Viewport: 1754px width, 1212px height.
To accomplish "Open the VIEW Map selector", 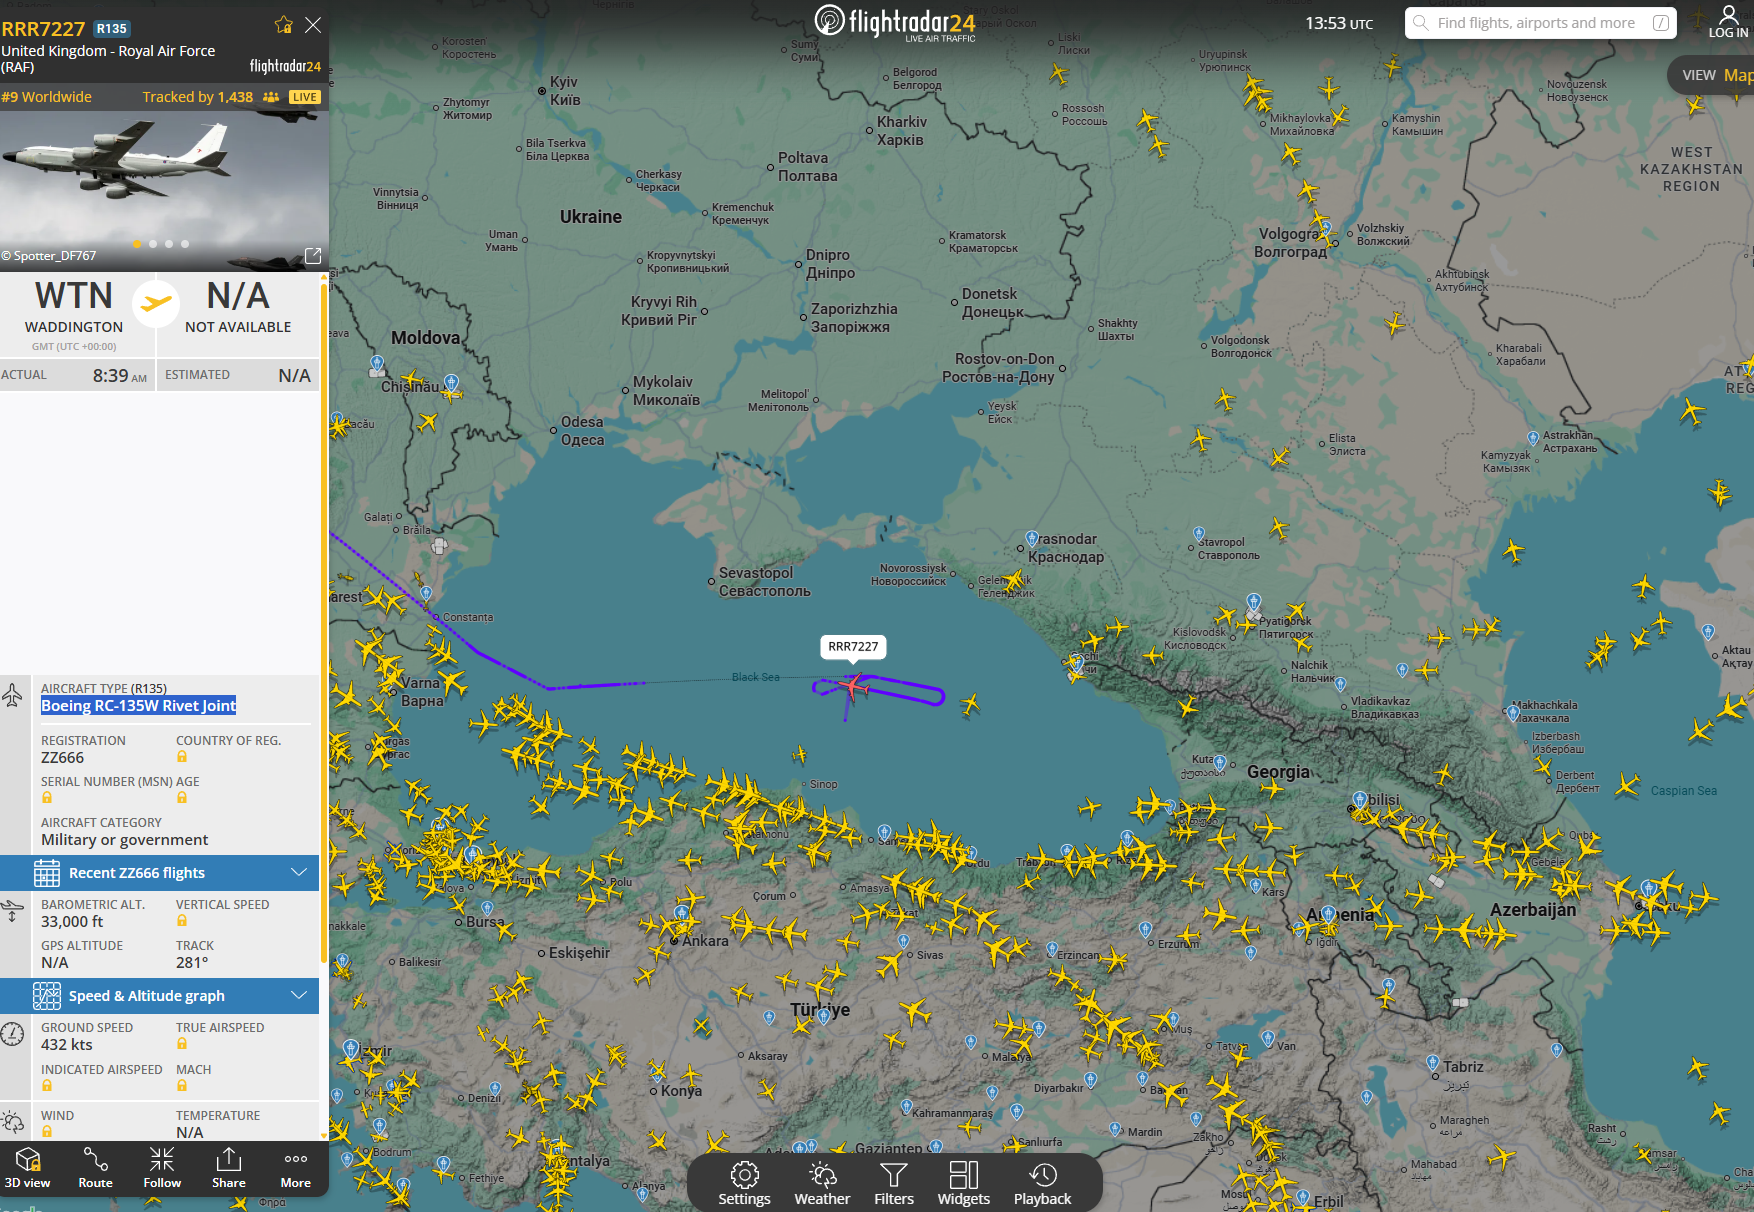I will [x=1714, y=75].
